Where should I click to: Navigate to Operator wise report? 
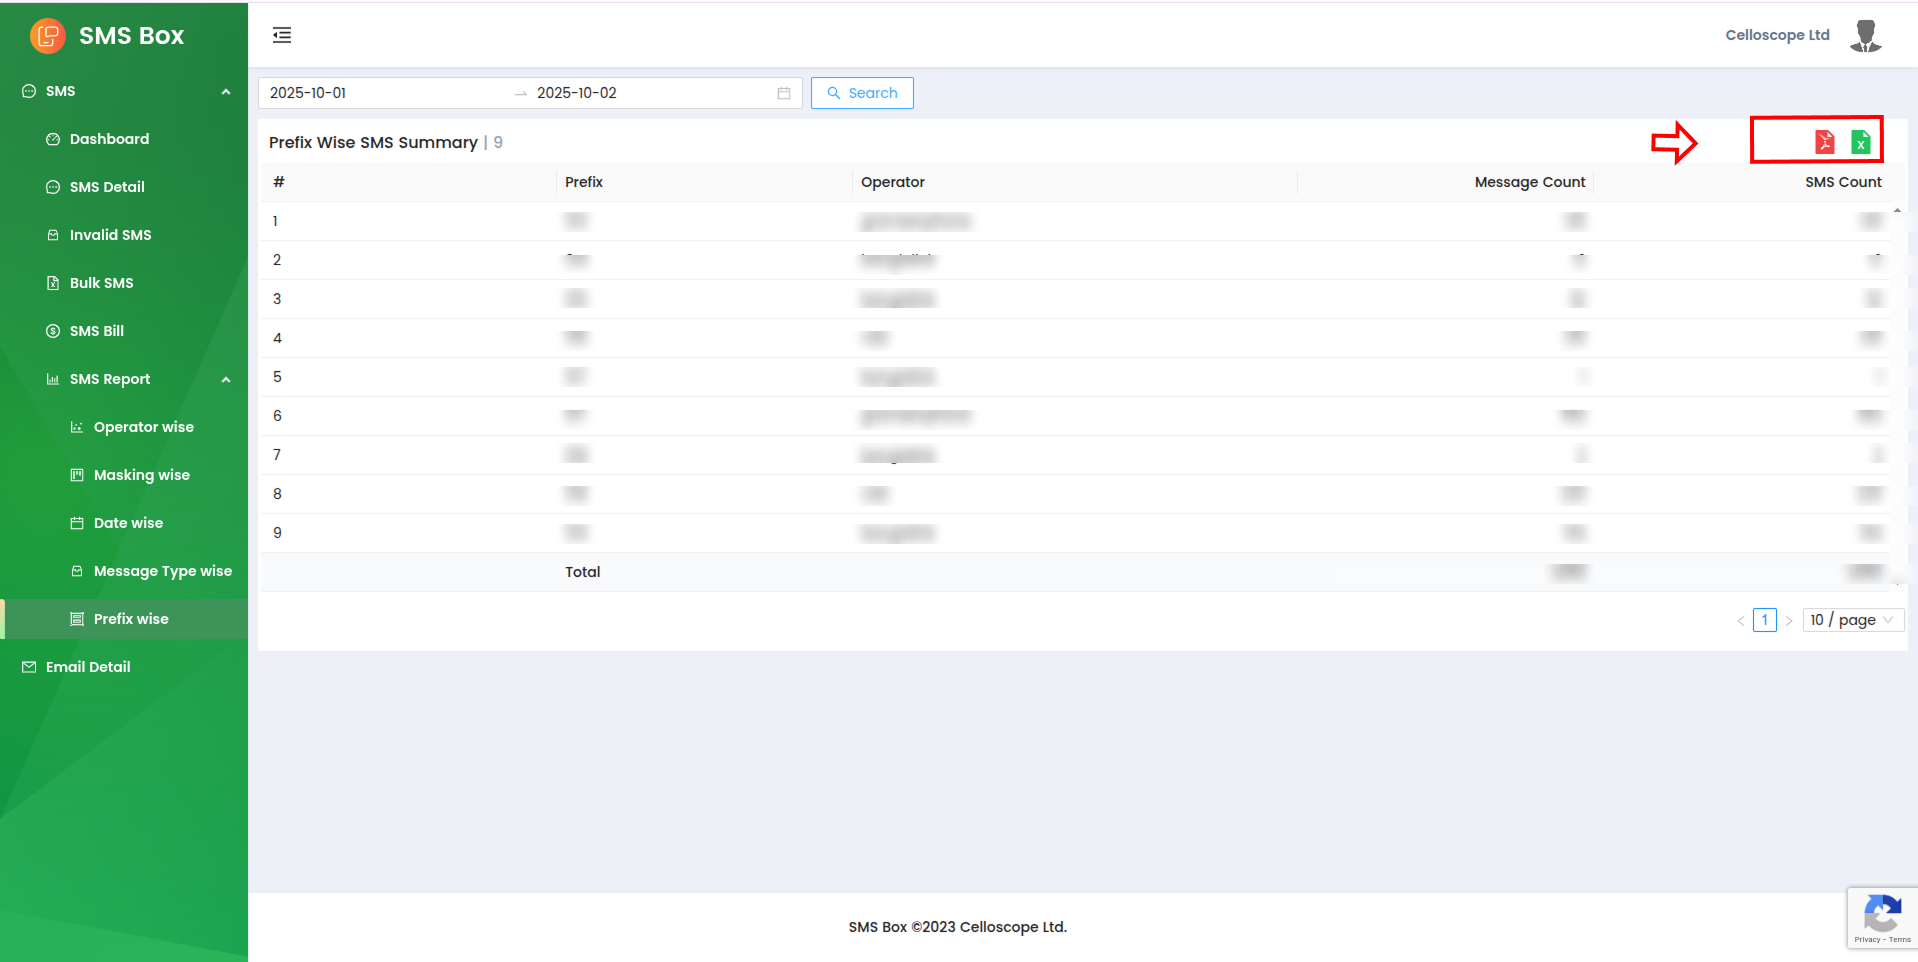coord(143,427)
